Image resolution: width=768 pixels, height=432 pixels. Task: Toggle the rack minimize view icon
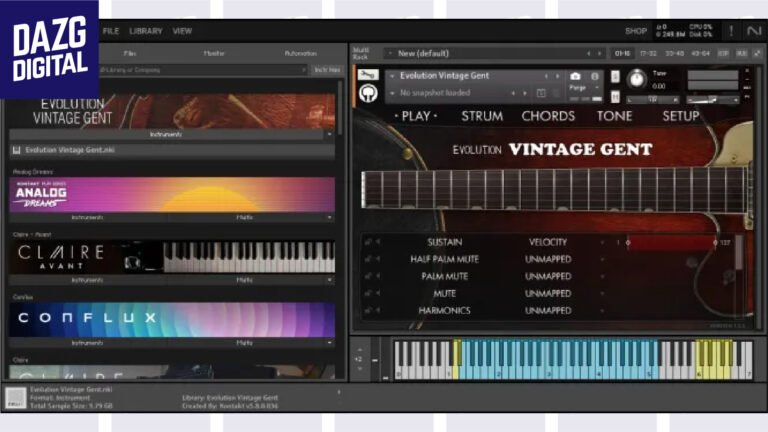[x=757, y=53]
